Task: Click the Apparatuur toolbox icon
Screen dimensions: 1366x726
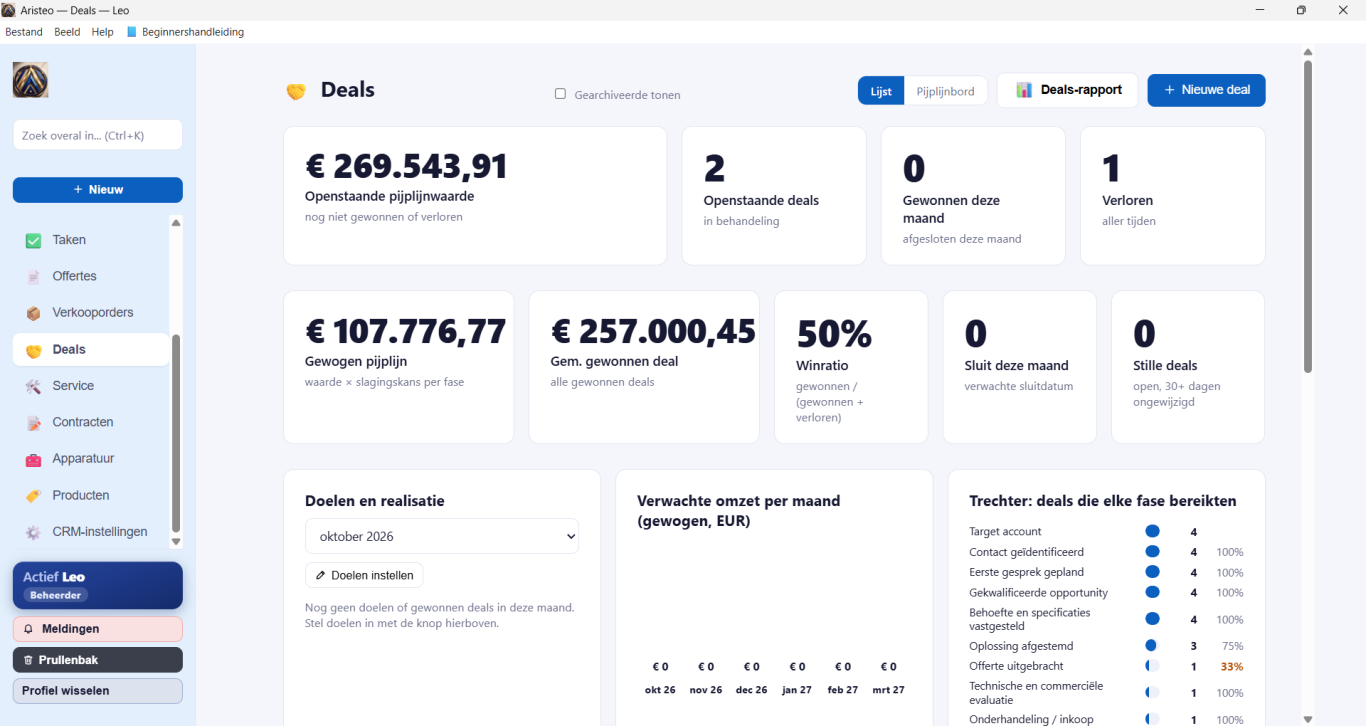Action: click(33, 459)
